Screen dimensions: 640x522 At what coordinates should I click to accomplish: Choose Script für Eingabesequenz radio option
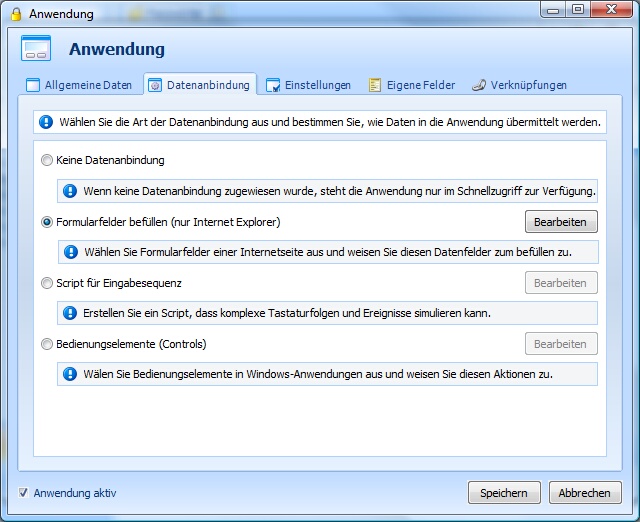pos(47,283)
